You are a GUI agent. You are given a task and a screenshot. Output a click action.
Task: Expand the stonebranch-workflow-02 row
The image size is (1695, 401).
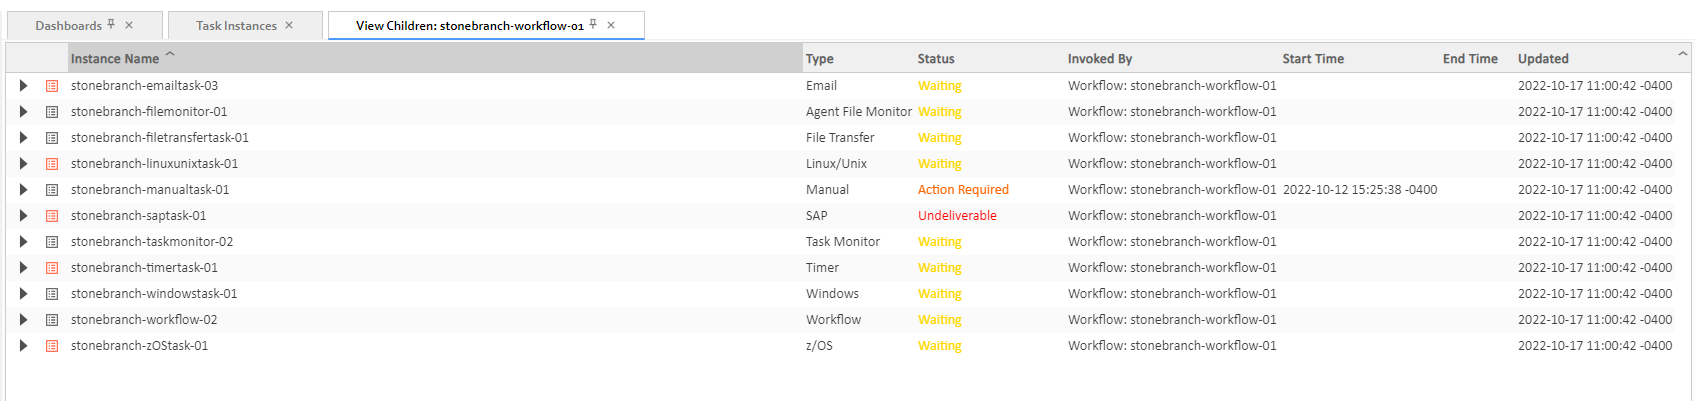(23, 320)
